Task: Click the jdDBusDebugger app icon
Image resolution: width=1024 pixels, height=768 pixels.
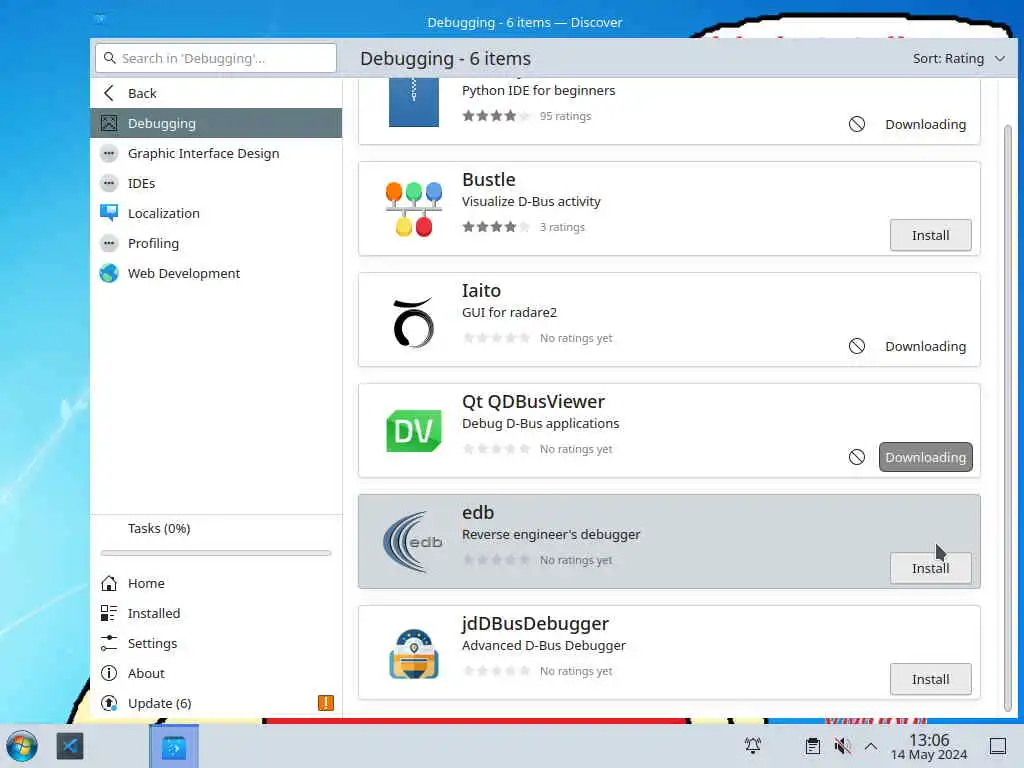Action: coord(413,654)
